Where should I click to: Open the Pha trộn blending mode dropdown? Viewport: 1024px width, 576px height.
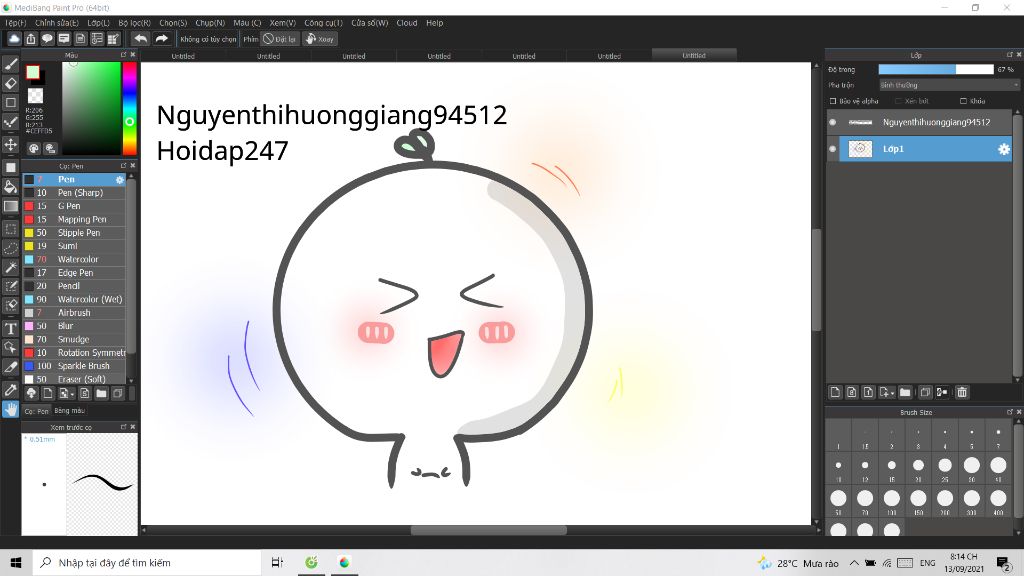(x=948, y=85)
